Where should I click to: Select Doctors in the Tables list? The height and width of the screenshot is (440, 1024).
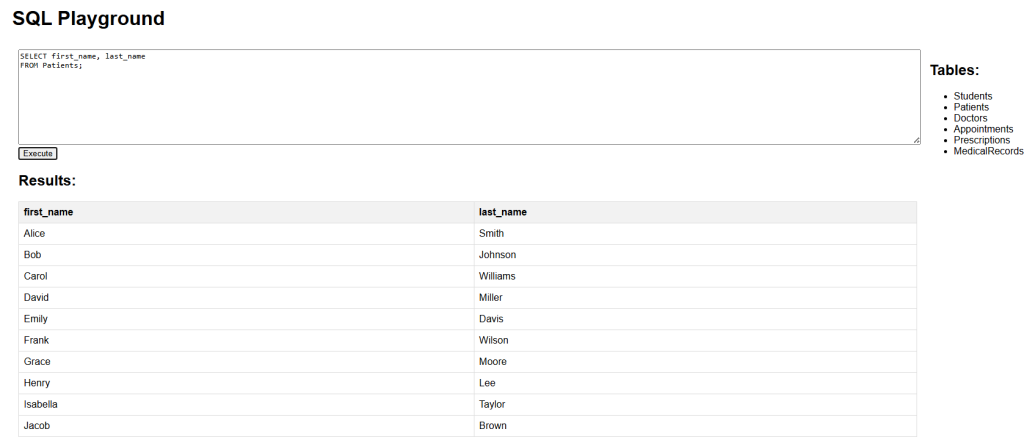(x=970, y=118)
